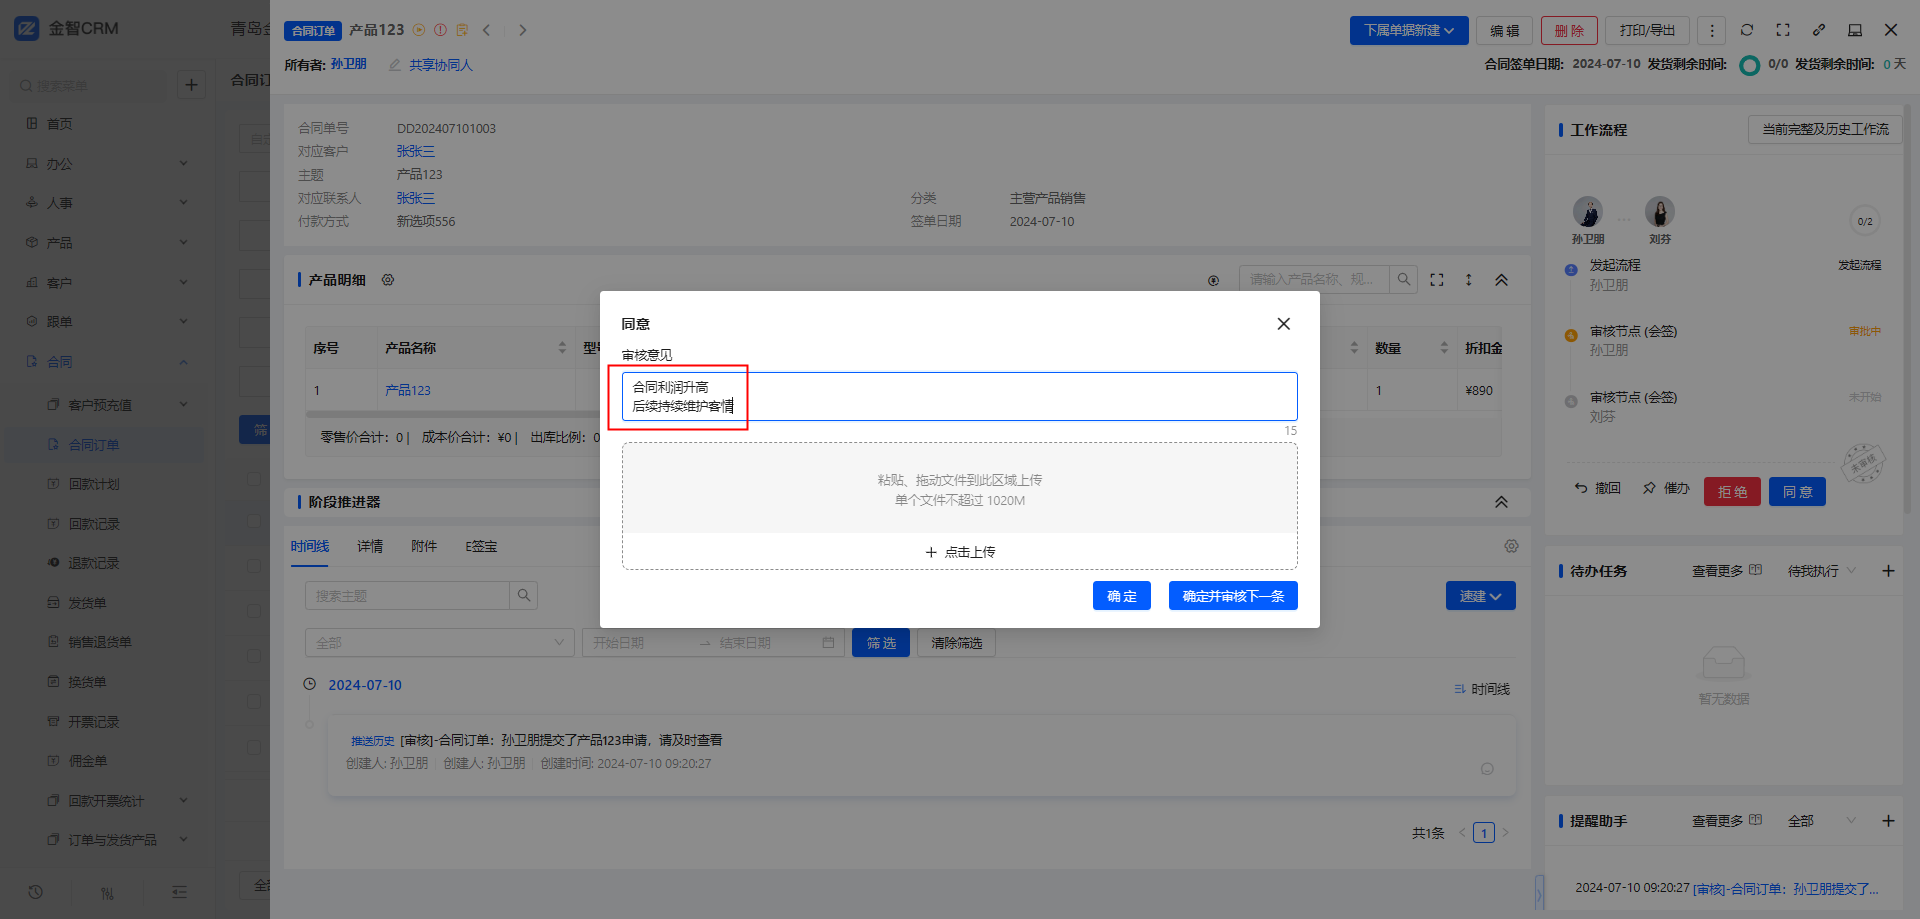Click 点击上传 to upload a file
The height and width of the screenshot is (919, 1920).
point(960,552)
